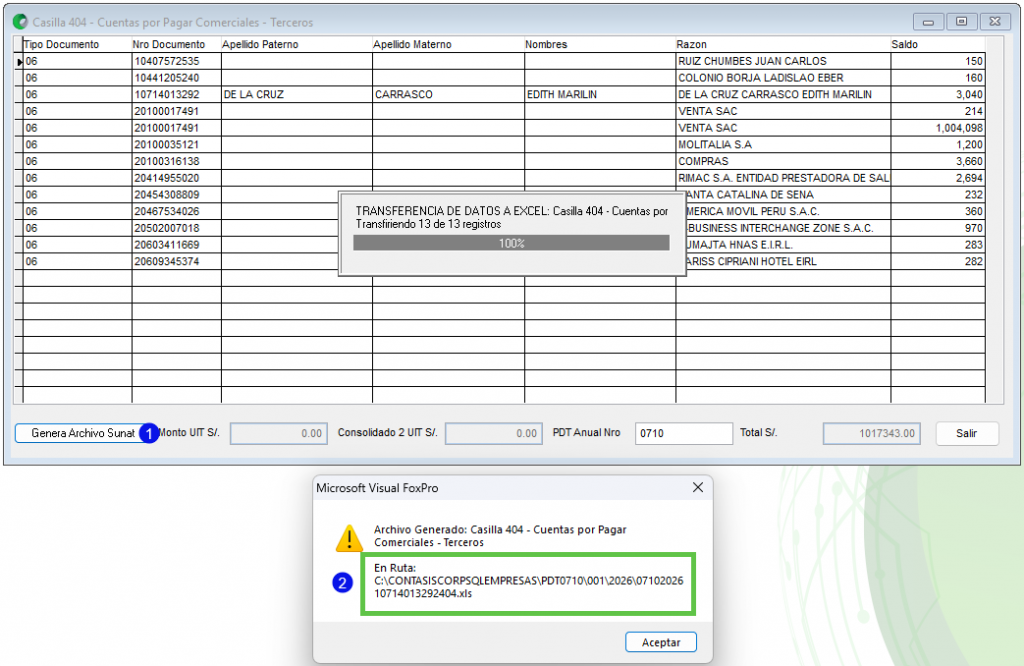The height and width of the screenshot is (666, 1024).
Task: Select the row selector arrow of first record
Action: coord(19,61)
